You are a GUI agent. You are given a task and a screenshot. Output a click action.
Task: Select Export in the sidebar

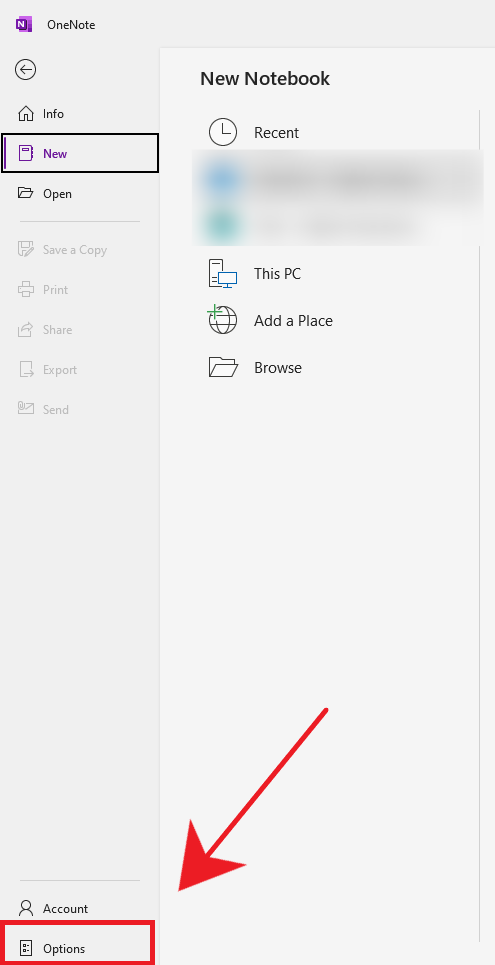coord(79,370)
